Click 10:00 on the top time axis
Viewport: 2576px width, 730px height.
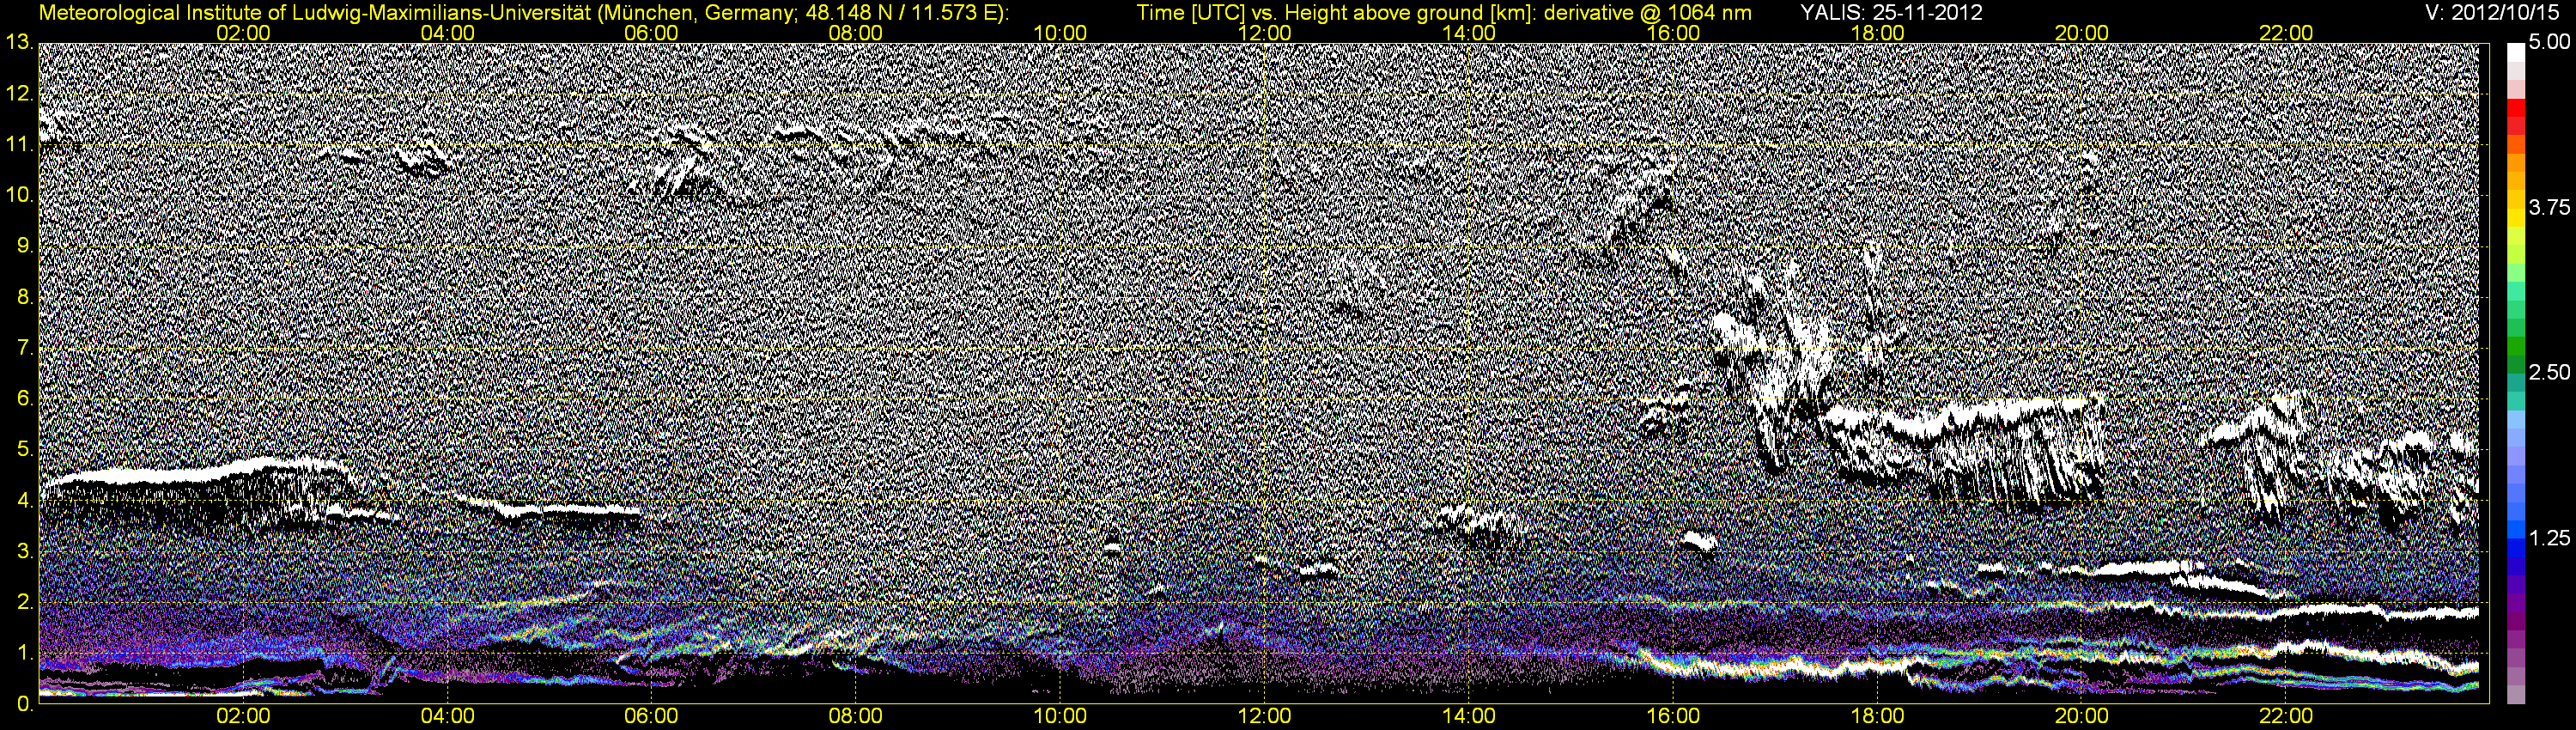[x=1060, y=33]
